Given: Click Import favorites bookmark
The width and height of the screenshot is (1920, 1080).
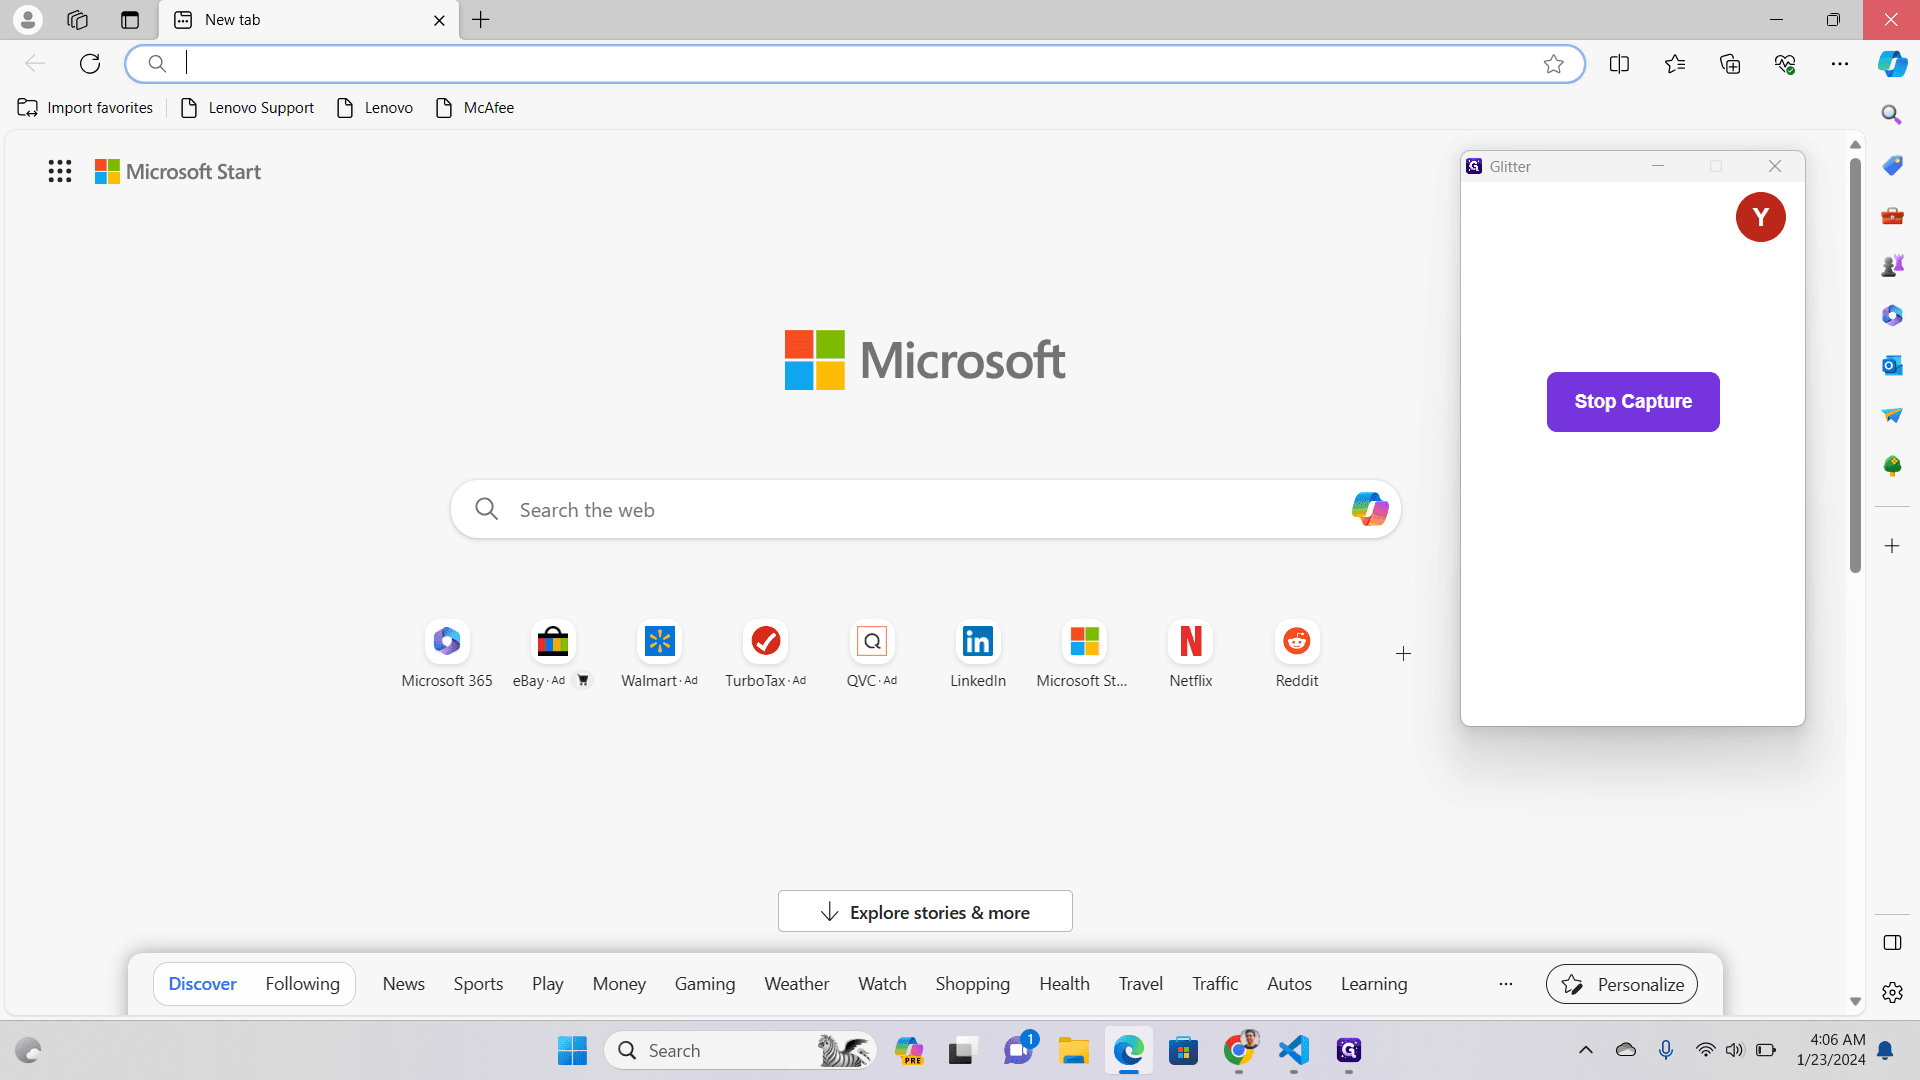Looking at the screenshot, I should [85, 108].
